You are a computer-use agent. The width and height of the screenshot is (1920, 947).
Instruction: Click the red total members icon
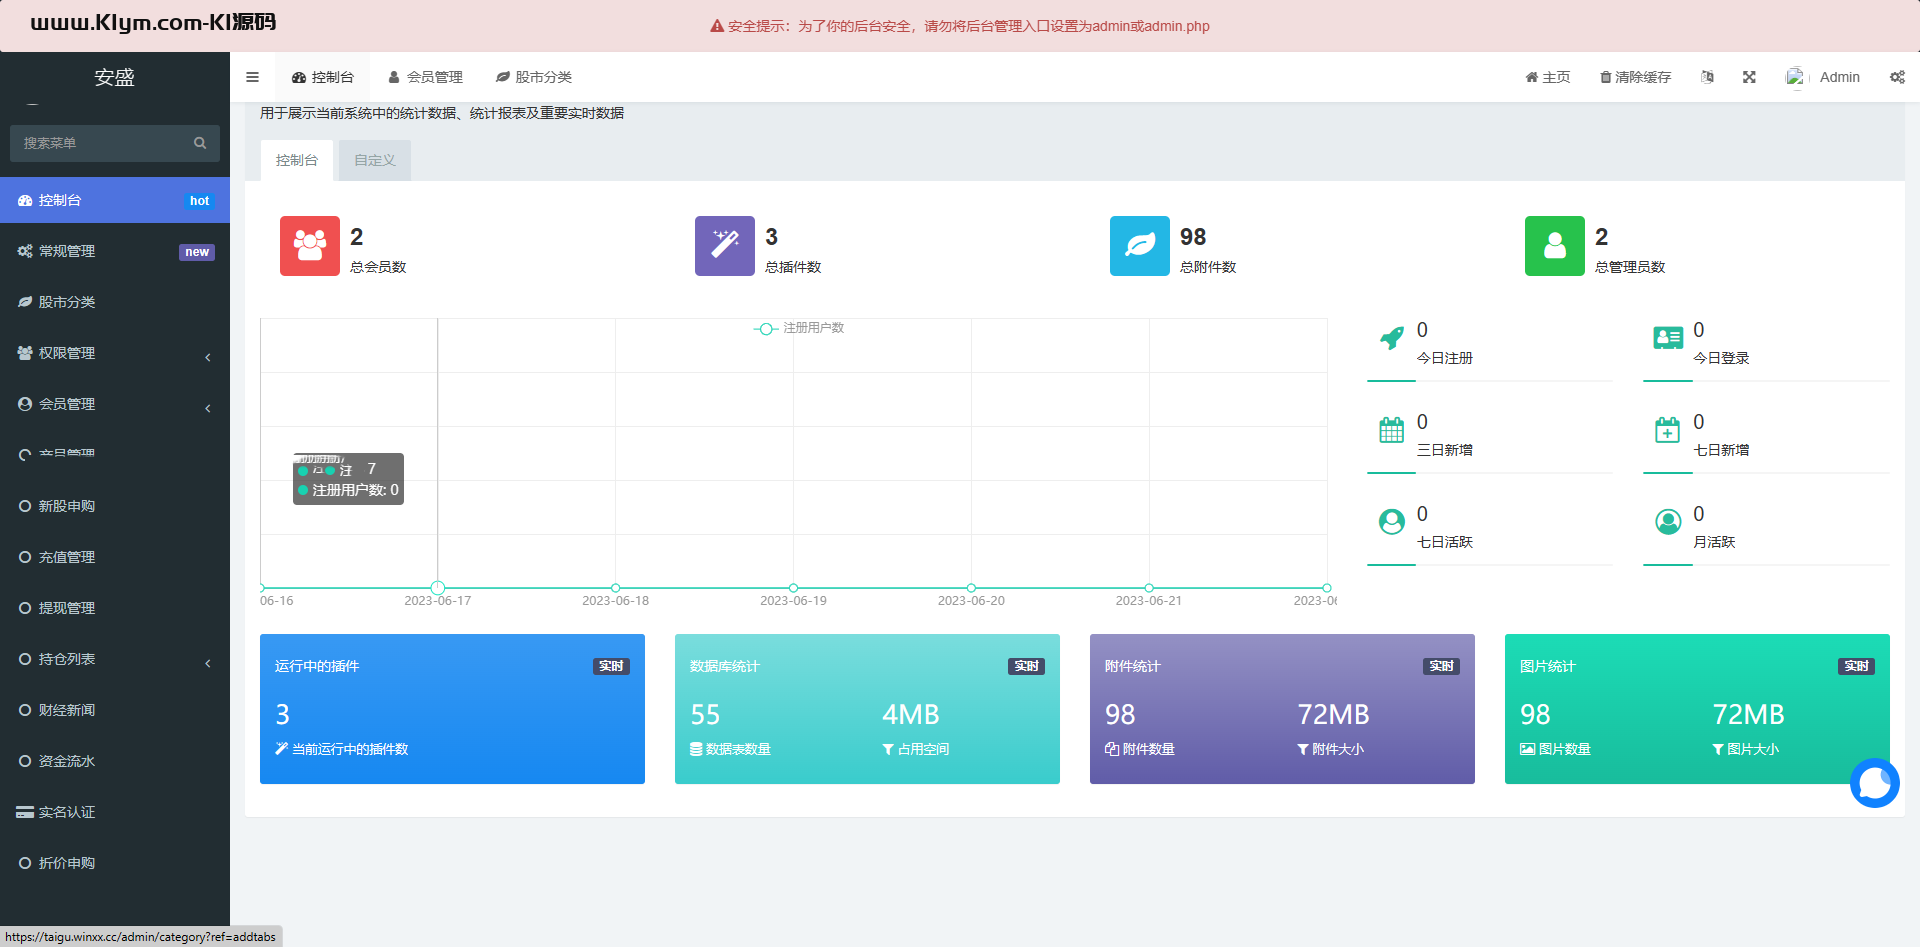(310, 246)
